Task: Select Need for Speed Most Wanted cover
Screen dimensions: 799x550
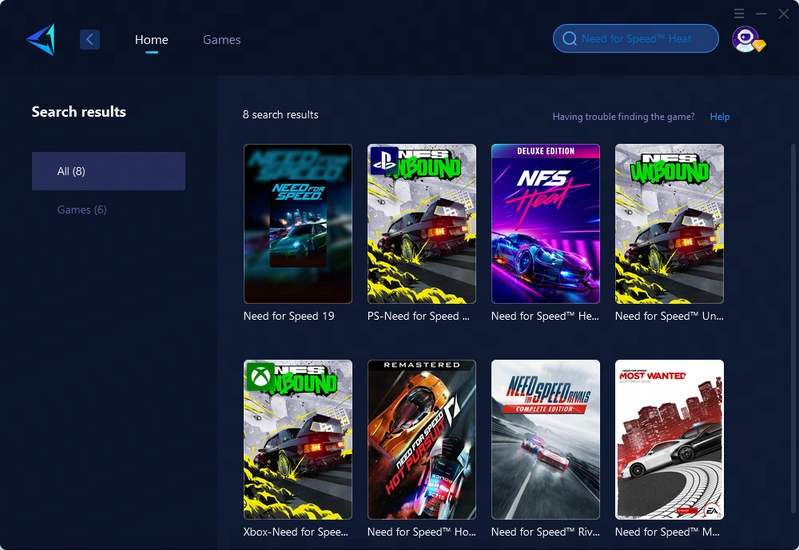Action: pos(669,439)
